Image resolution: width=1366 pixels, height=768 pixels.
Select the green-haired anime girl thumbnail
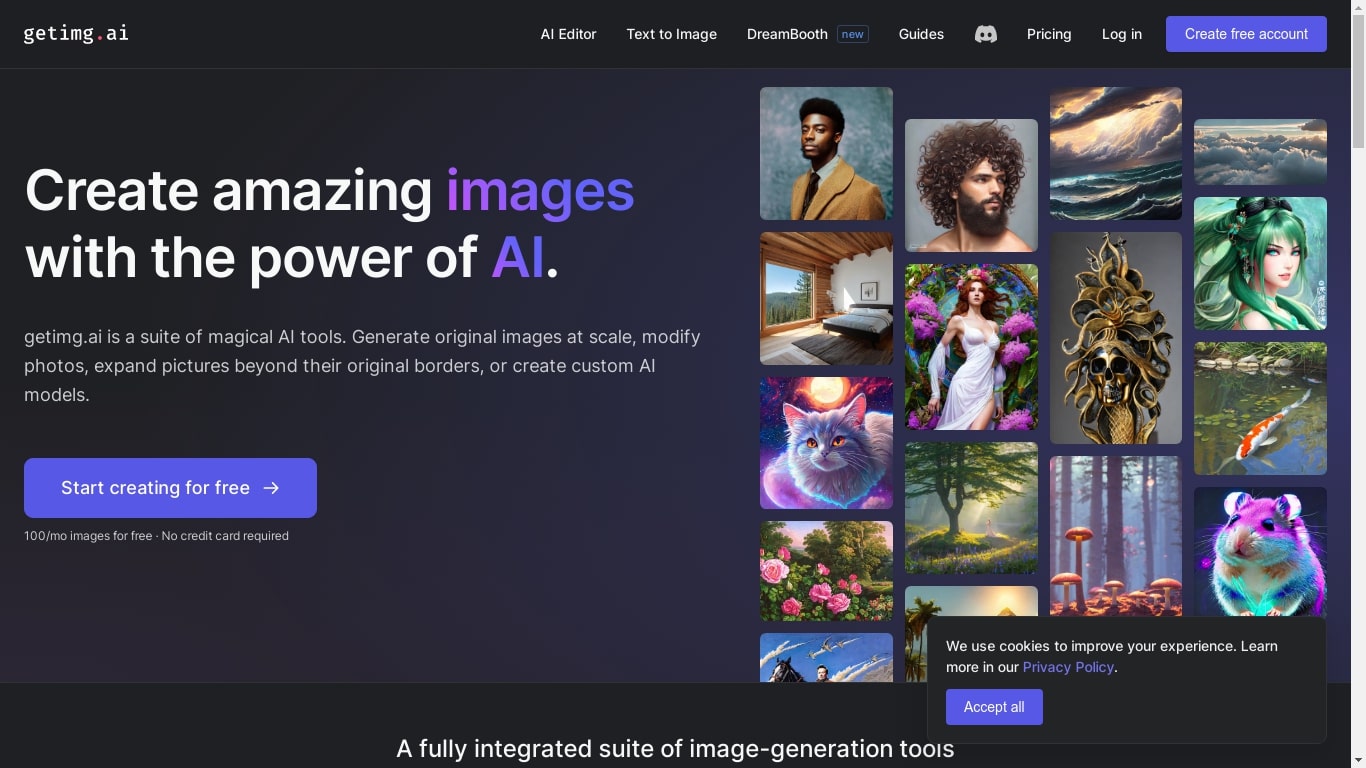[1260, 264]
